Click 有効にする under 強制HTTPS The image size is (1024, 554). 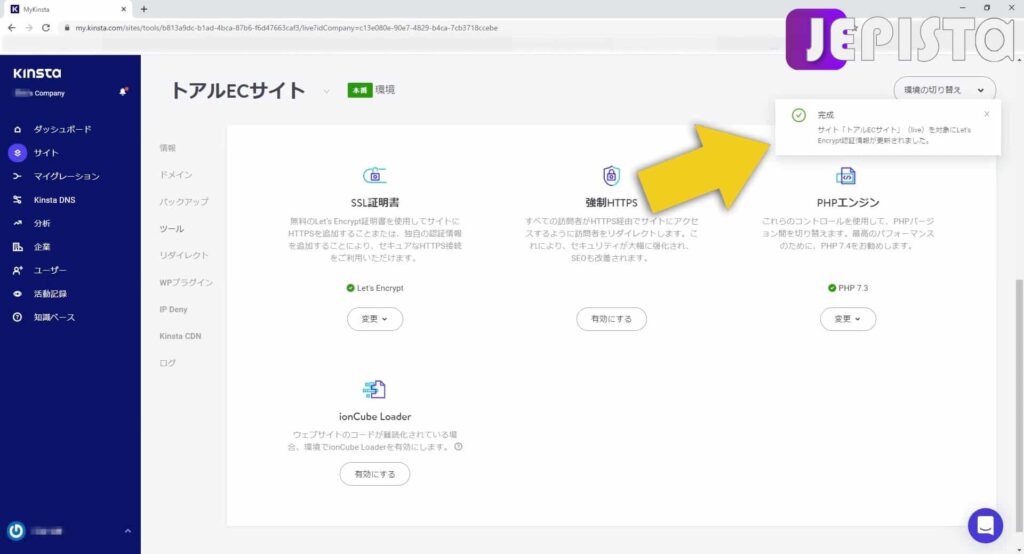point(611,319)
